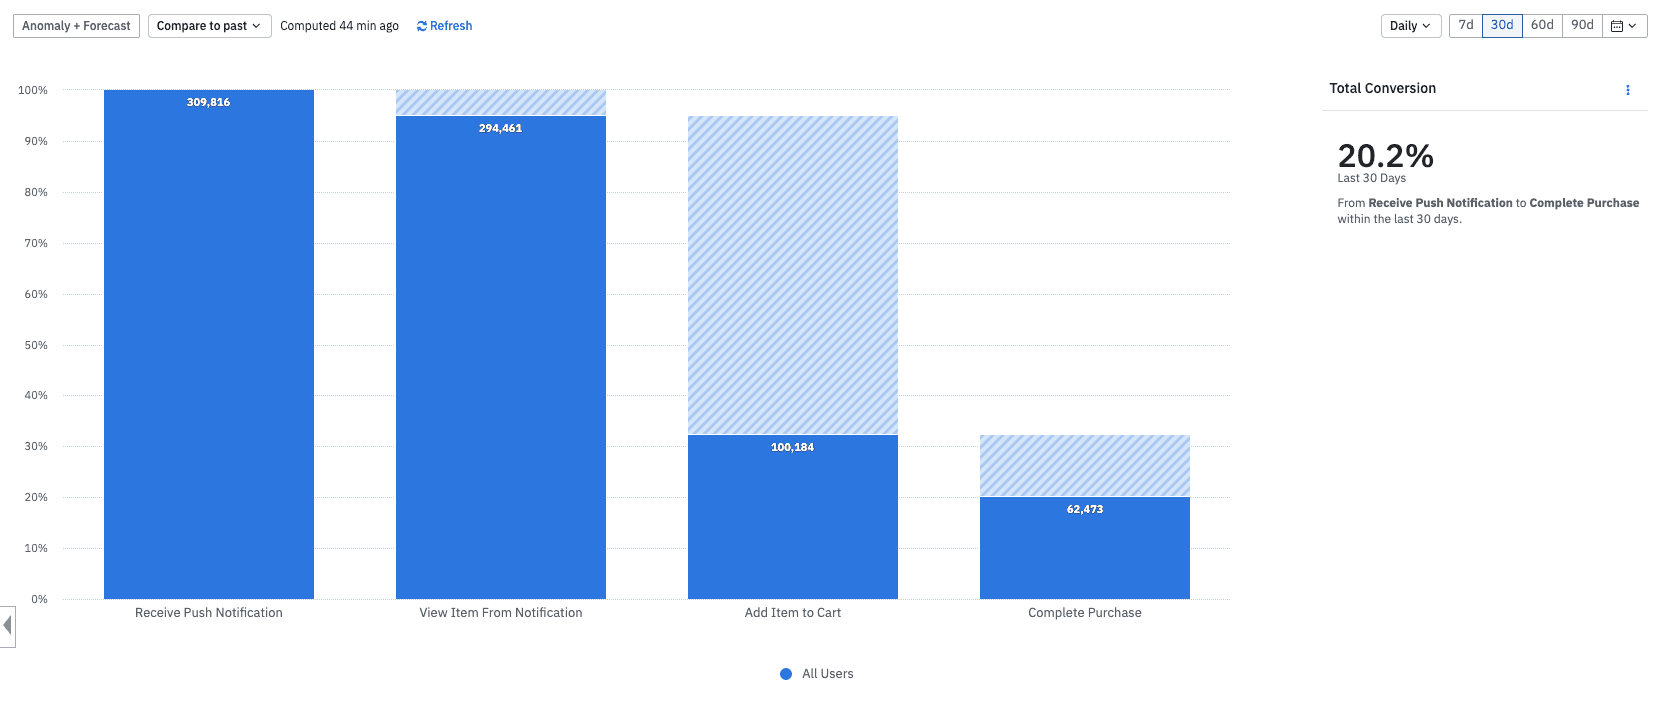Click the View Item From Notification bar

tap(501, 360)
